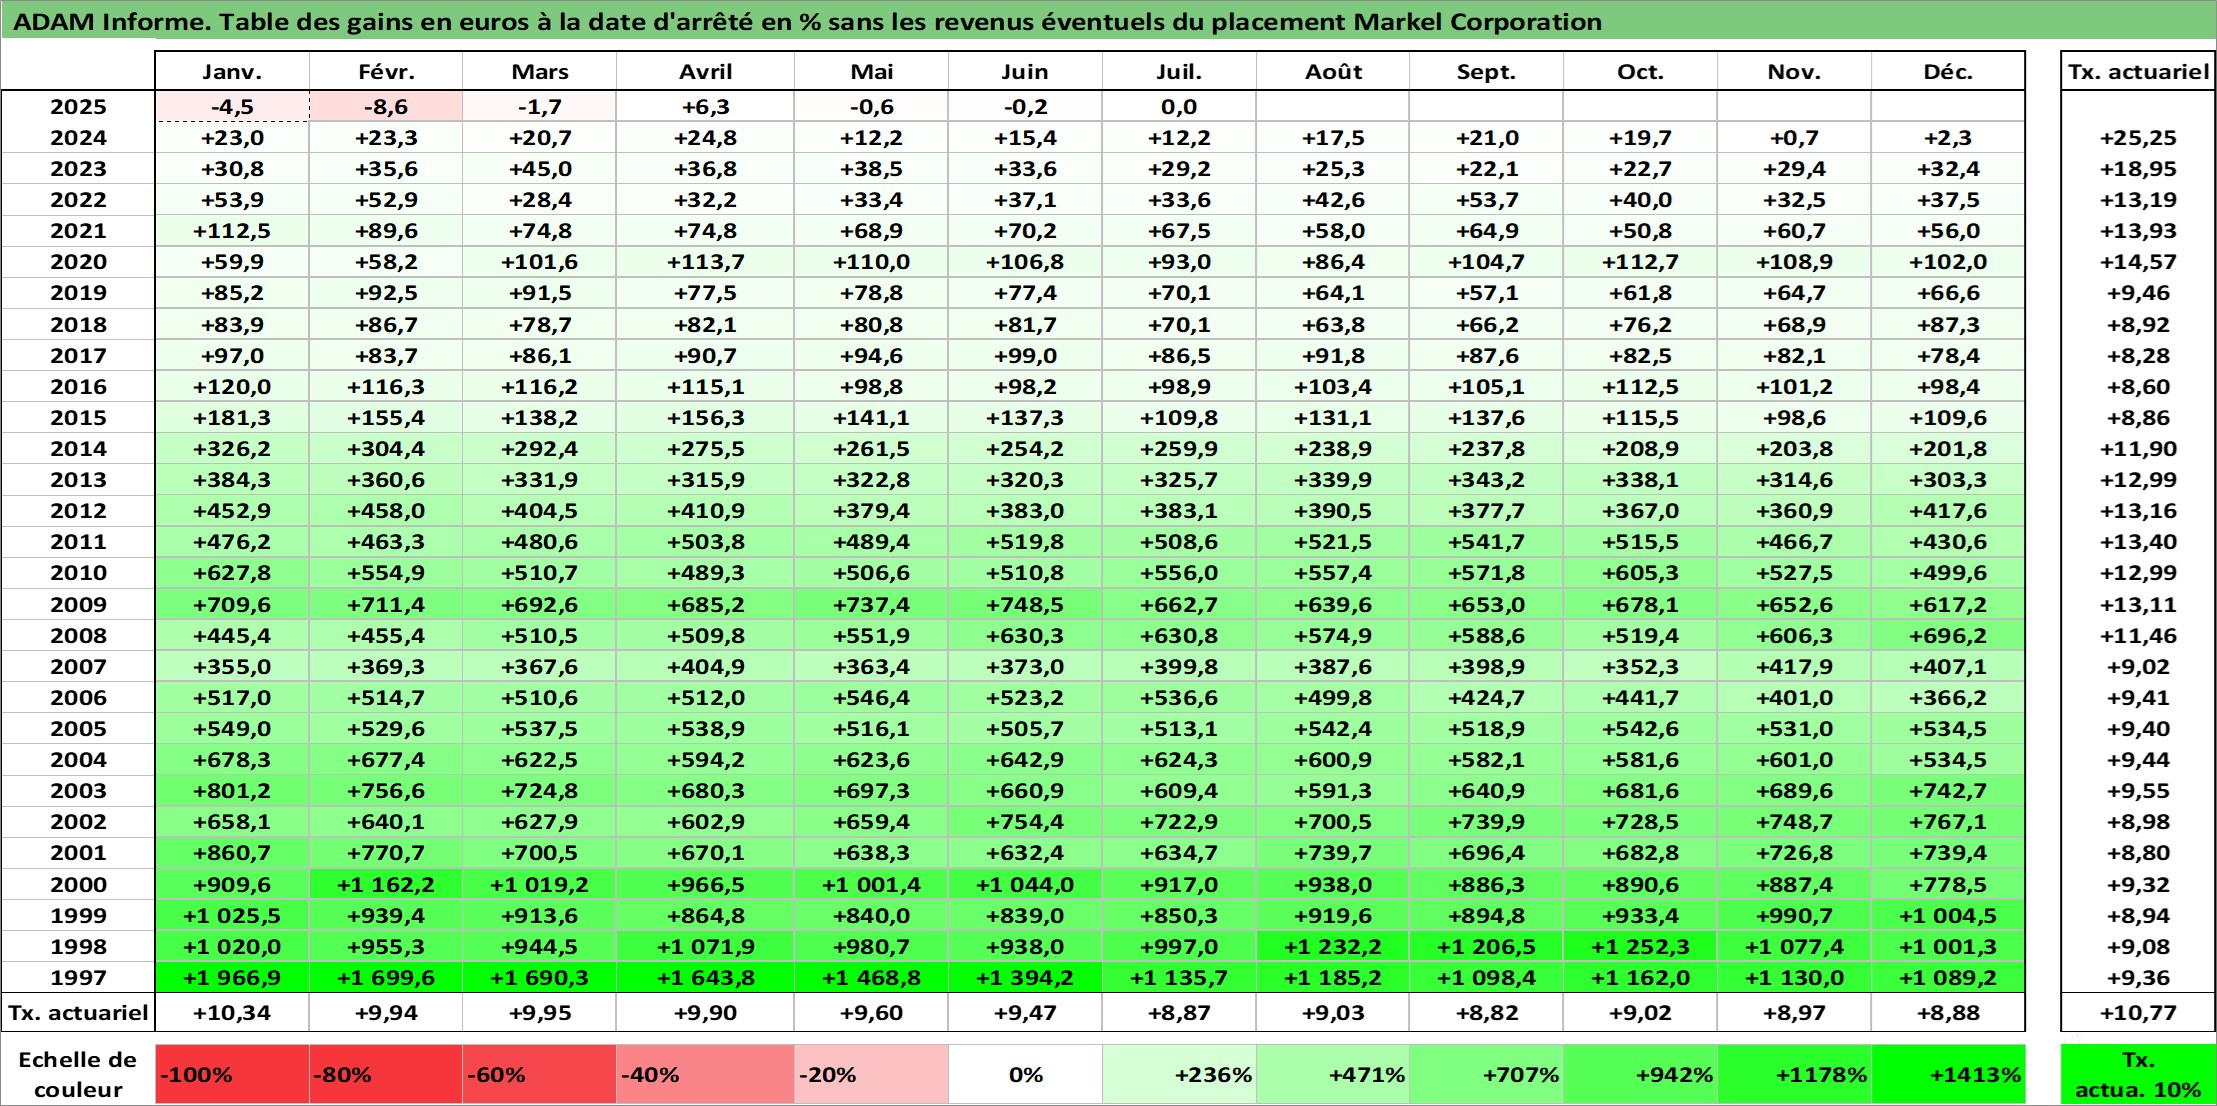The height and width of the screenshot is (1106, 2217).
Task: Click the '+13,40' actuarial rate for 2011
Action: click(2138, 542)
